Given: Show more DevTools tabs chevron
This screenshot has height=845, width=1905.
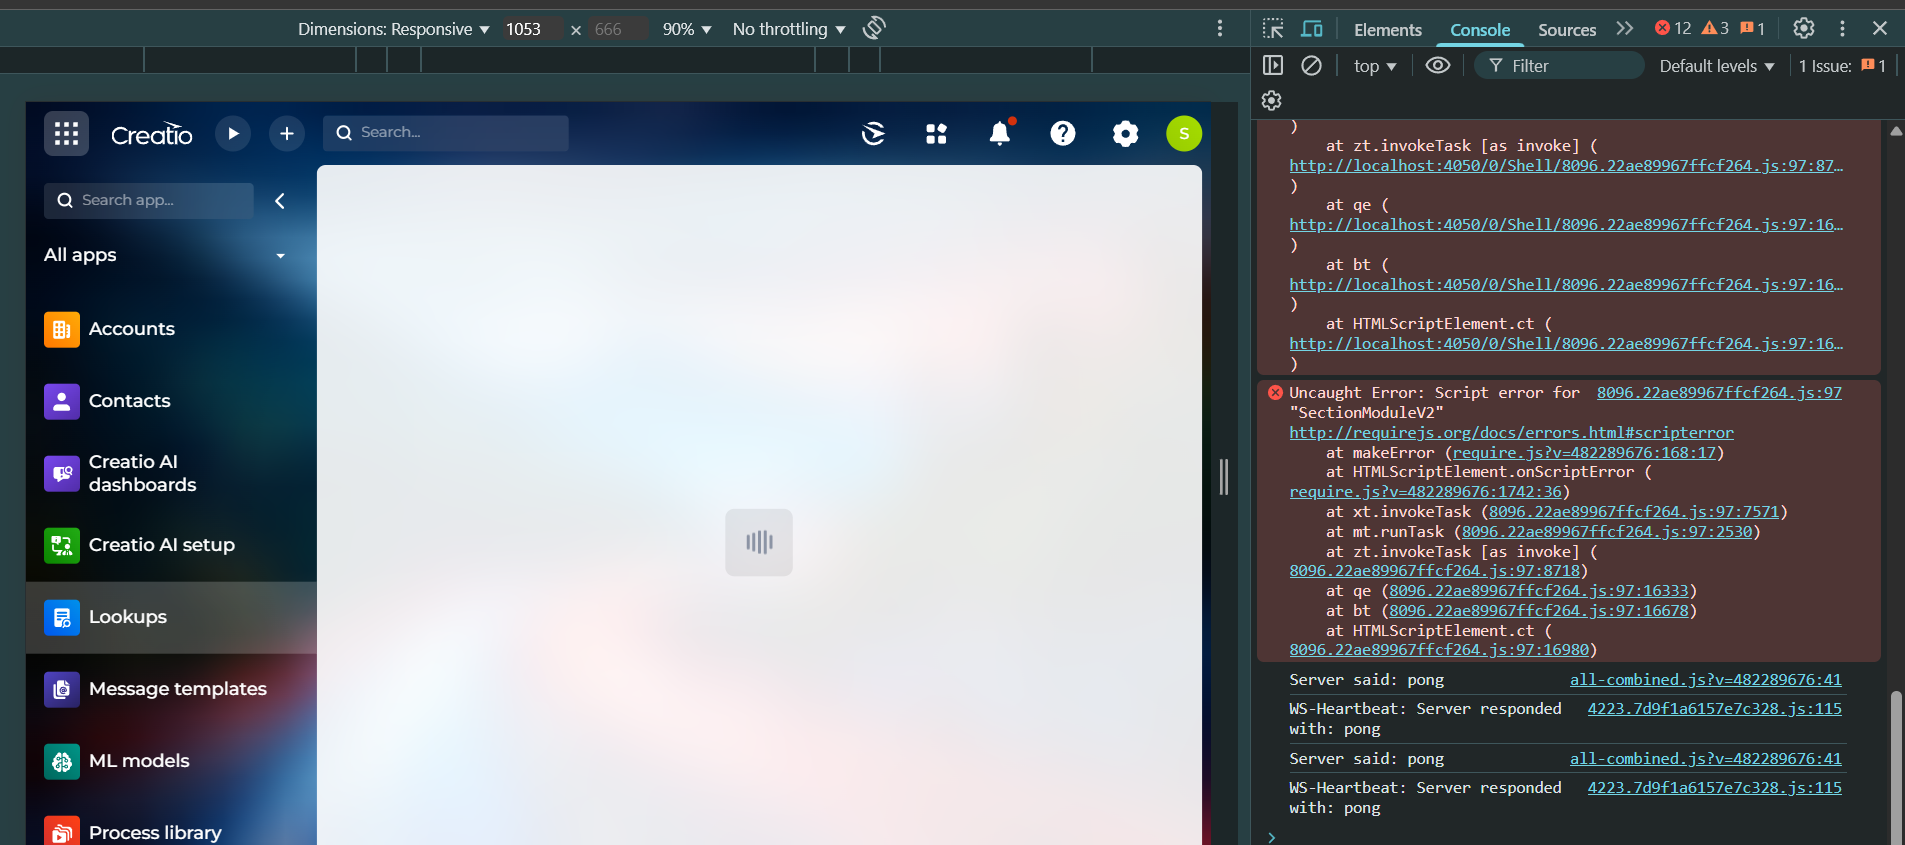Looking at the screenshot, I should tap(1625, 28).
